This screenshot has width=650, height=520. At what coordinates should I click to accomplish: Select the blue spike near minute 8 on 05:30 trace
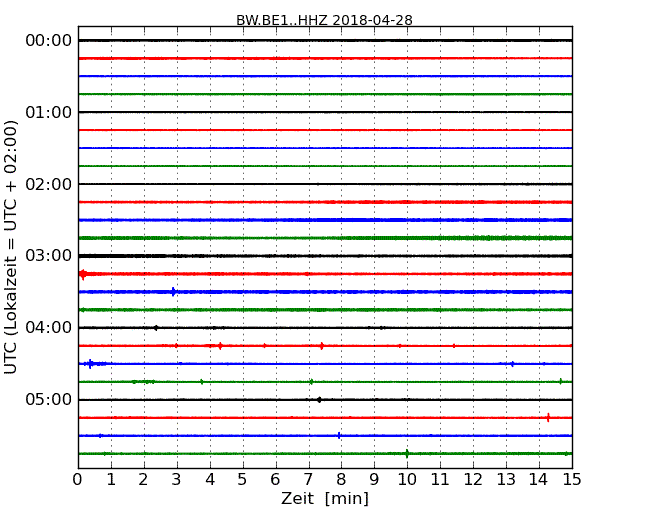pos(339,435)
